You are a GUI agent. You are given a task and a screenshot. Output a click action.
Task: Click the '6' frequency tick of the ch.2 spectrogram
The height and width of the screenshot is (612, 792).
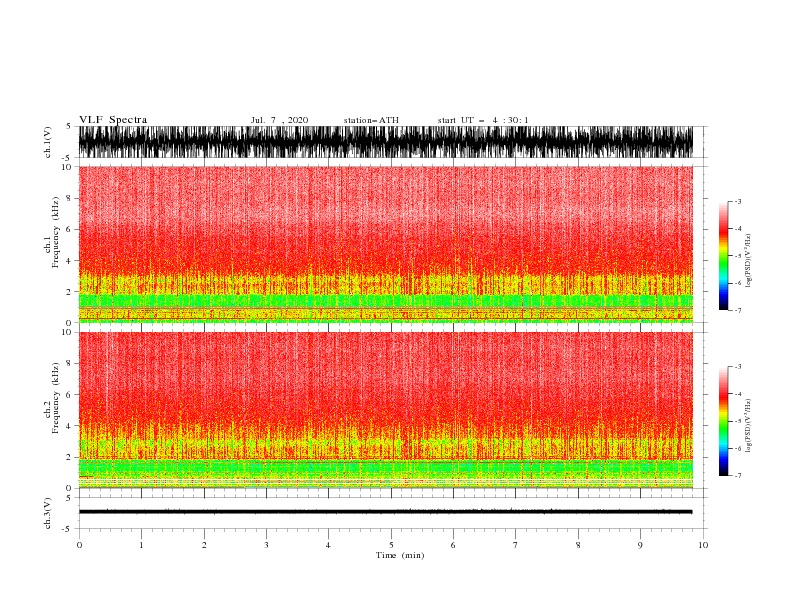pyautogui.click(x=69, y=395)
